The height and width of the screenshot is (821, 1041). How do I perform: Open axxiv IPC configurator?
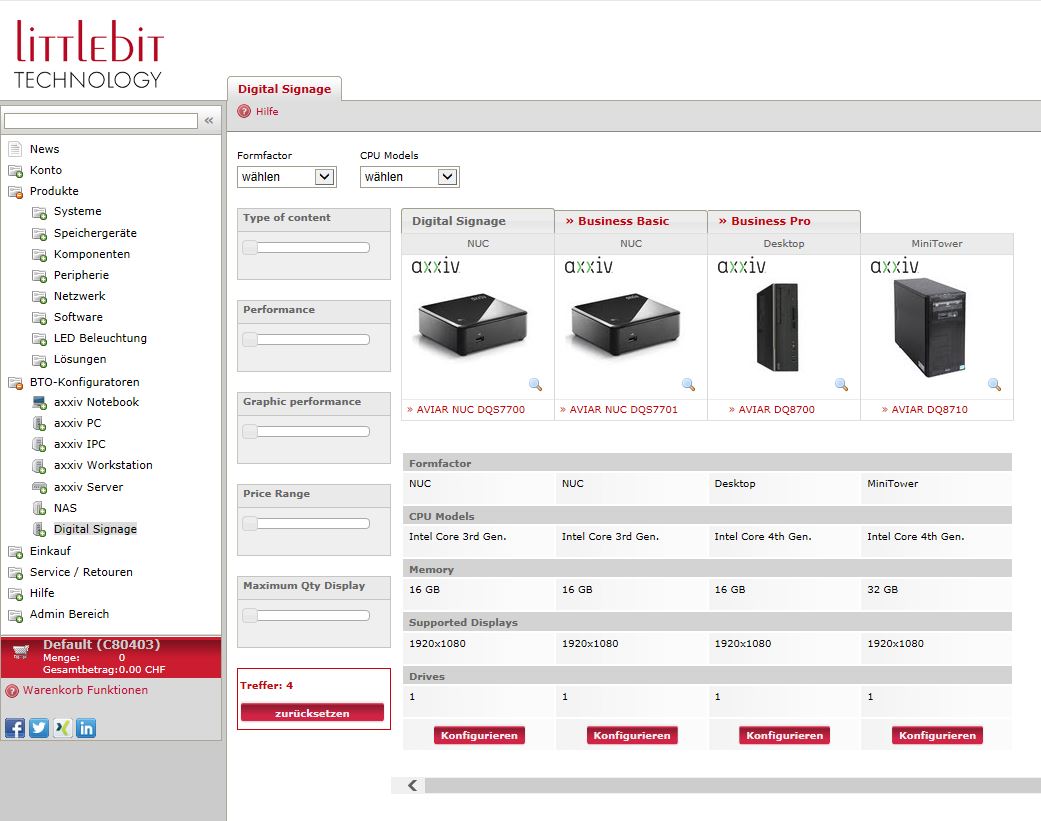(80, 444)
